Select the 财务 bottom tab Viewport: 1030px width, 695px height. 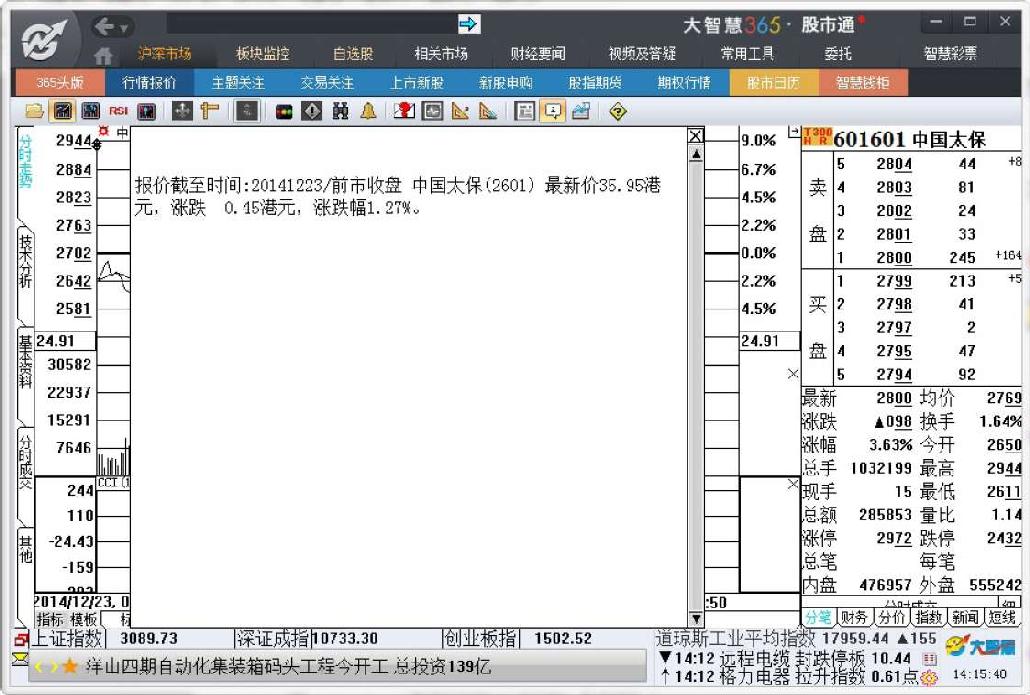pos(854,617)
